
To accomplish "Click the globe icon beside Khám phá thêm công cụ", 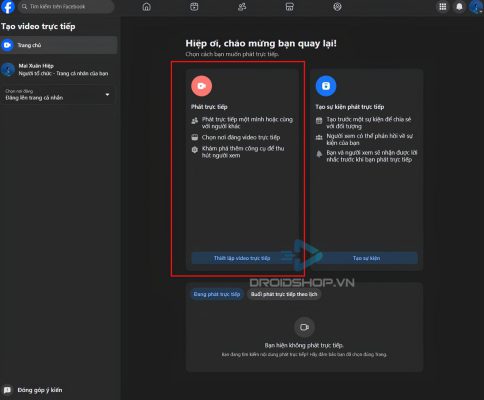I will [195, 150].
